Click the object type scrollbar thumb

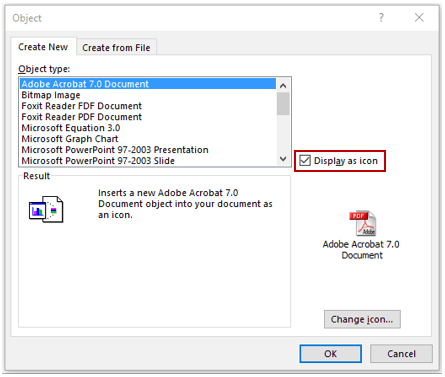tap(283, 104)
